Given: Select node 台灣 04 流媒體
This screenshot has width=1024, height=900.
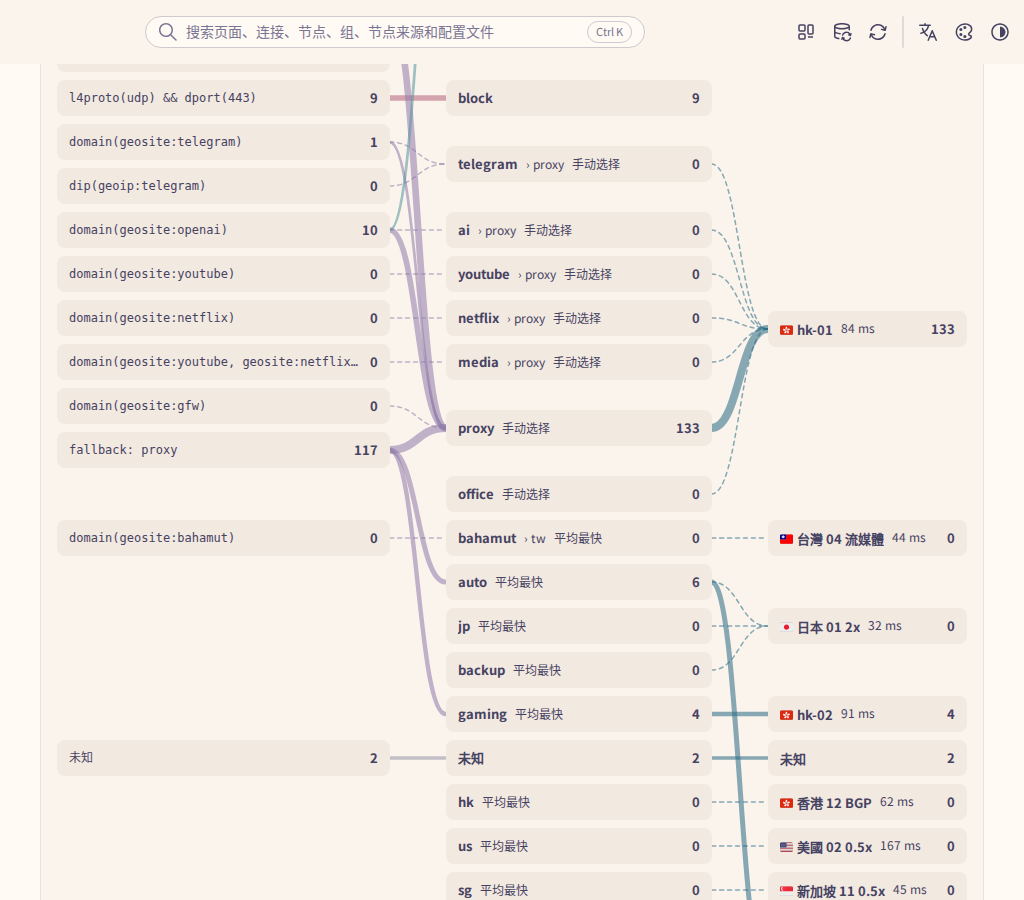Looking at the screenshot, I should 867,538.
